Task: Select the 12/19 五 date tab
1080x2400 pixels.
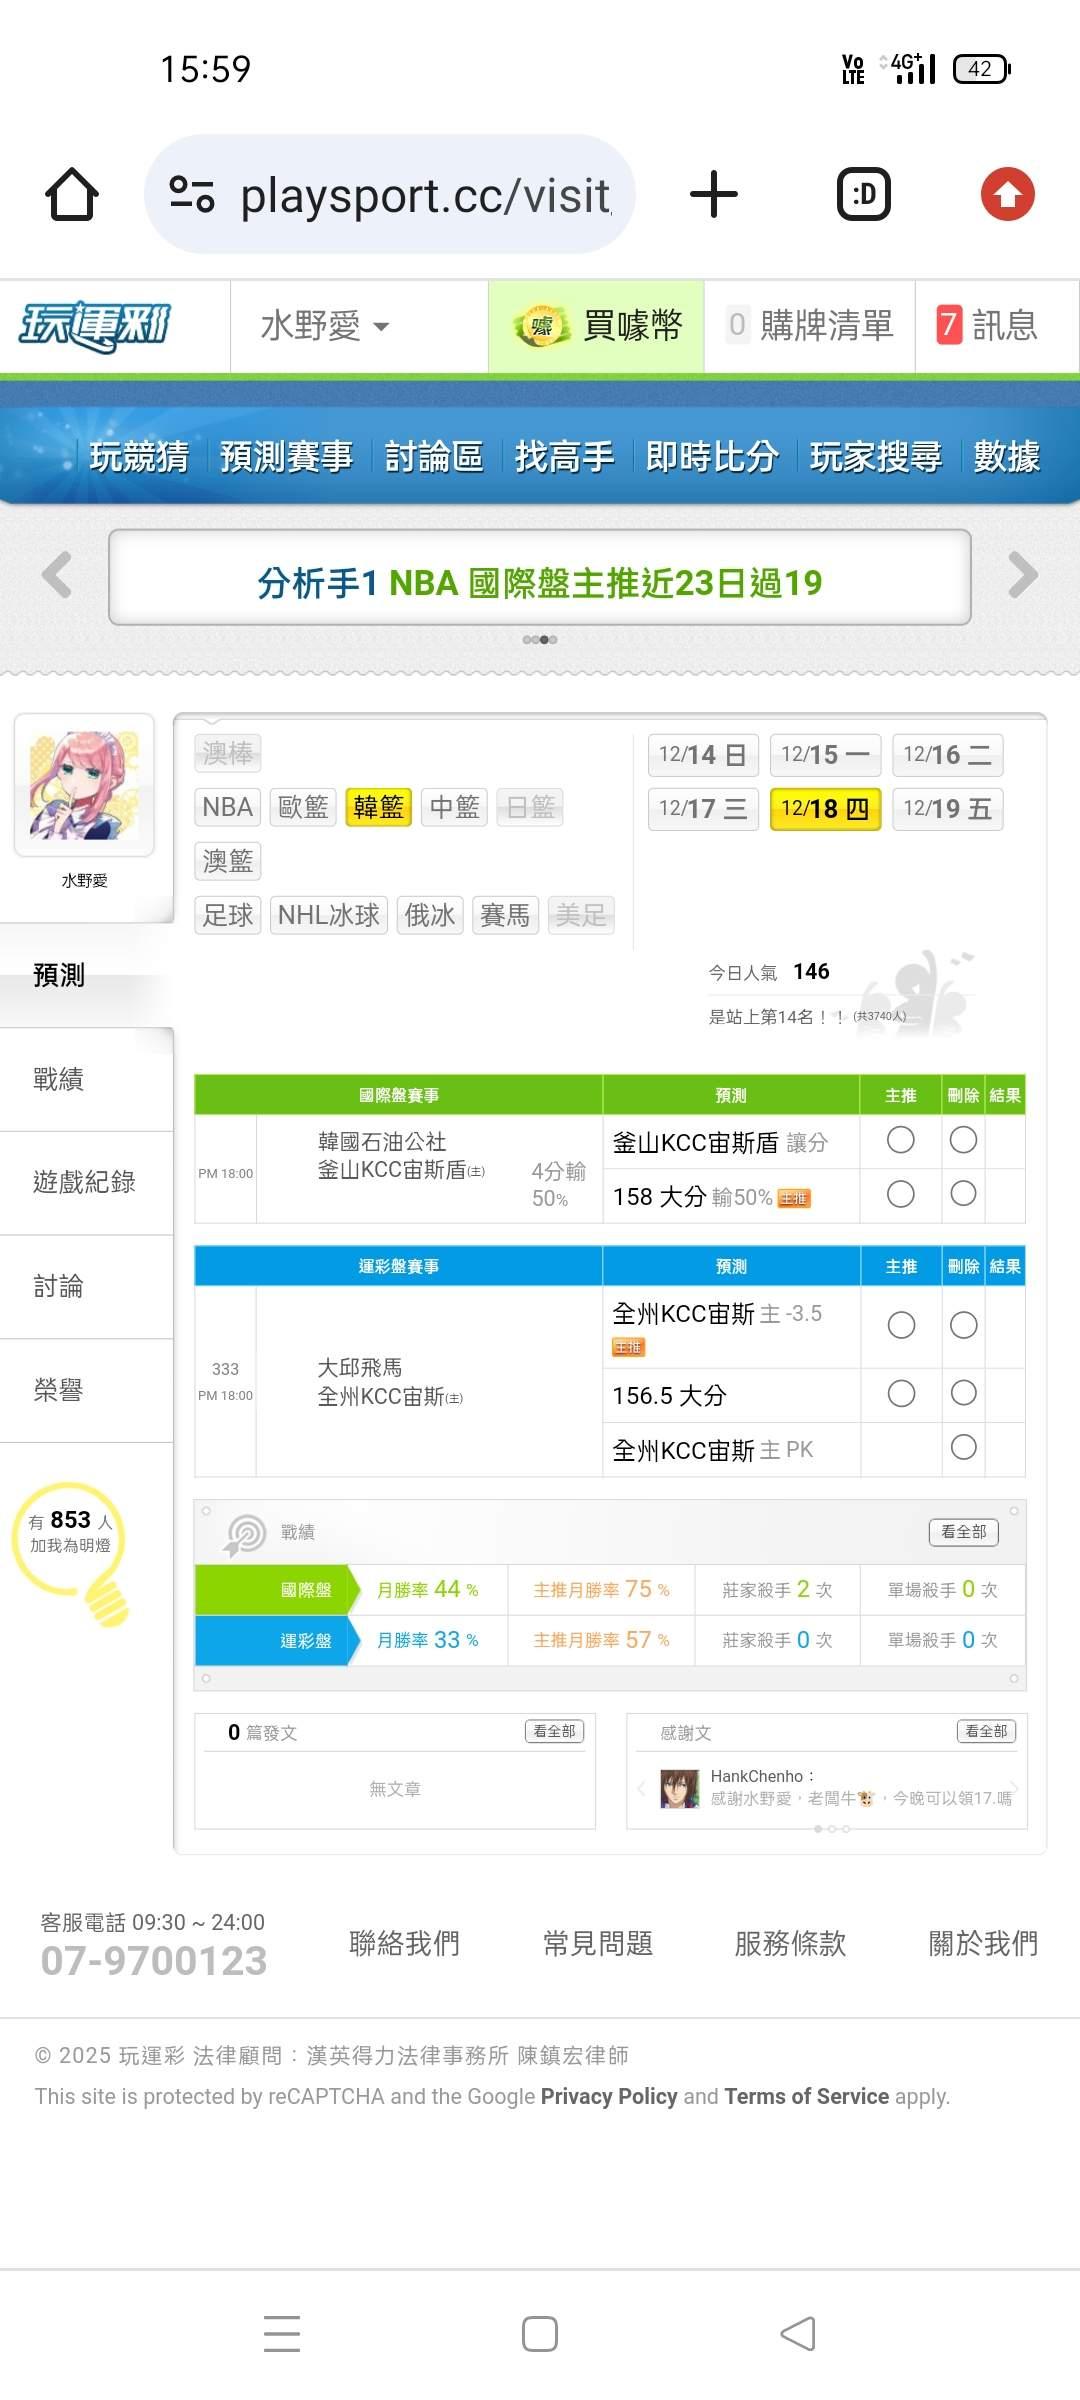Action: coord(947,808)
